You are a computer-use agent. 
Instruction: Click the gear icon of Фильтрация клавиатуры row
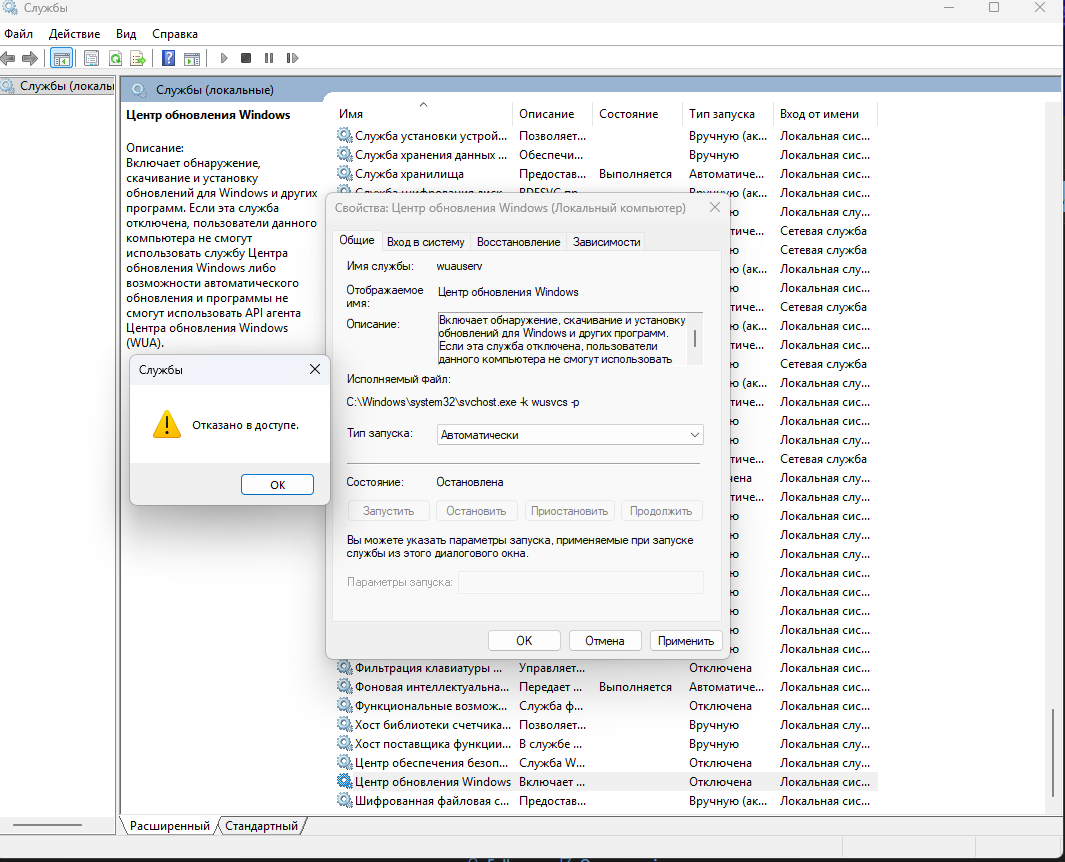(x=345, y=668)
